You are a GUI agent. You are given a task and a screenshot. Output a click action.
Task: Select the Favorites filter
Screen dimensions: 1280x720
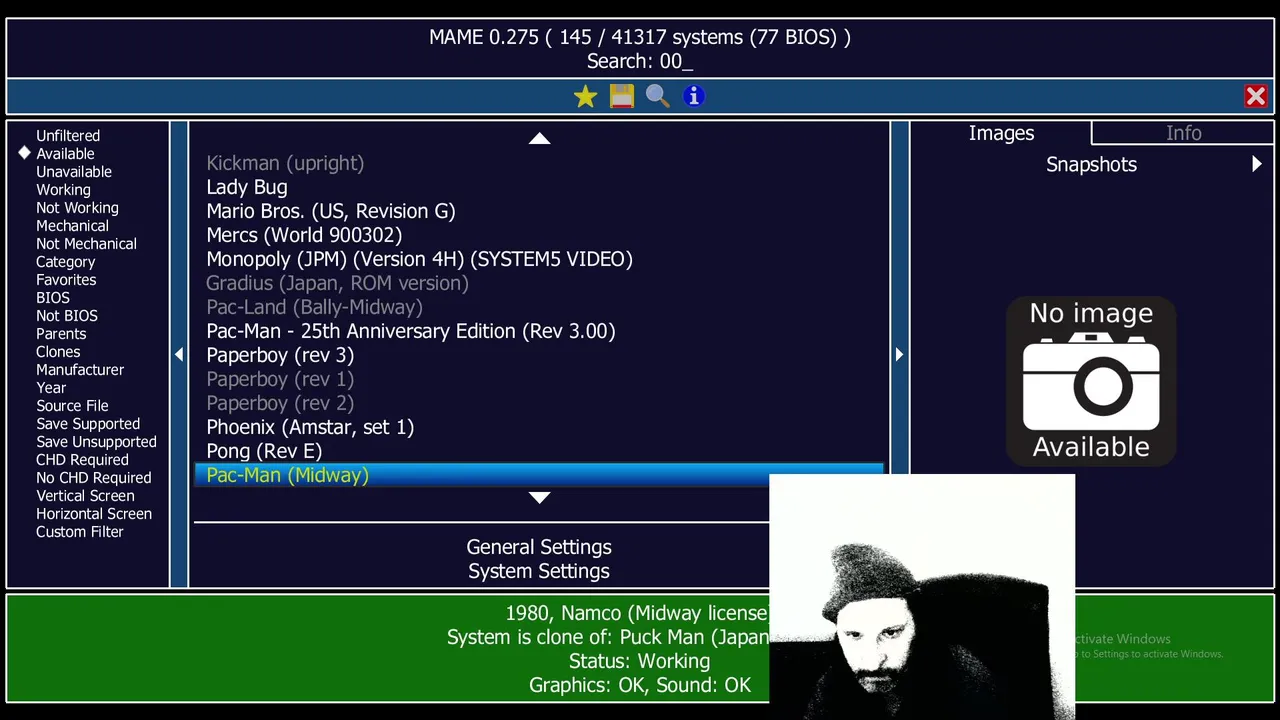pyautogui.click(x=66, y=280)
